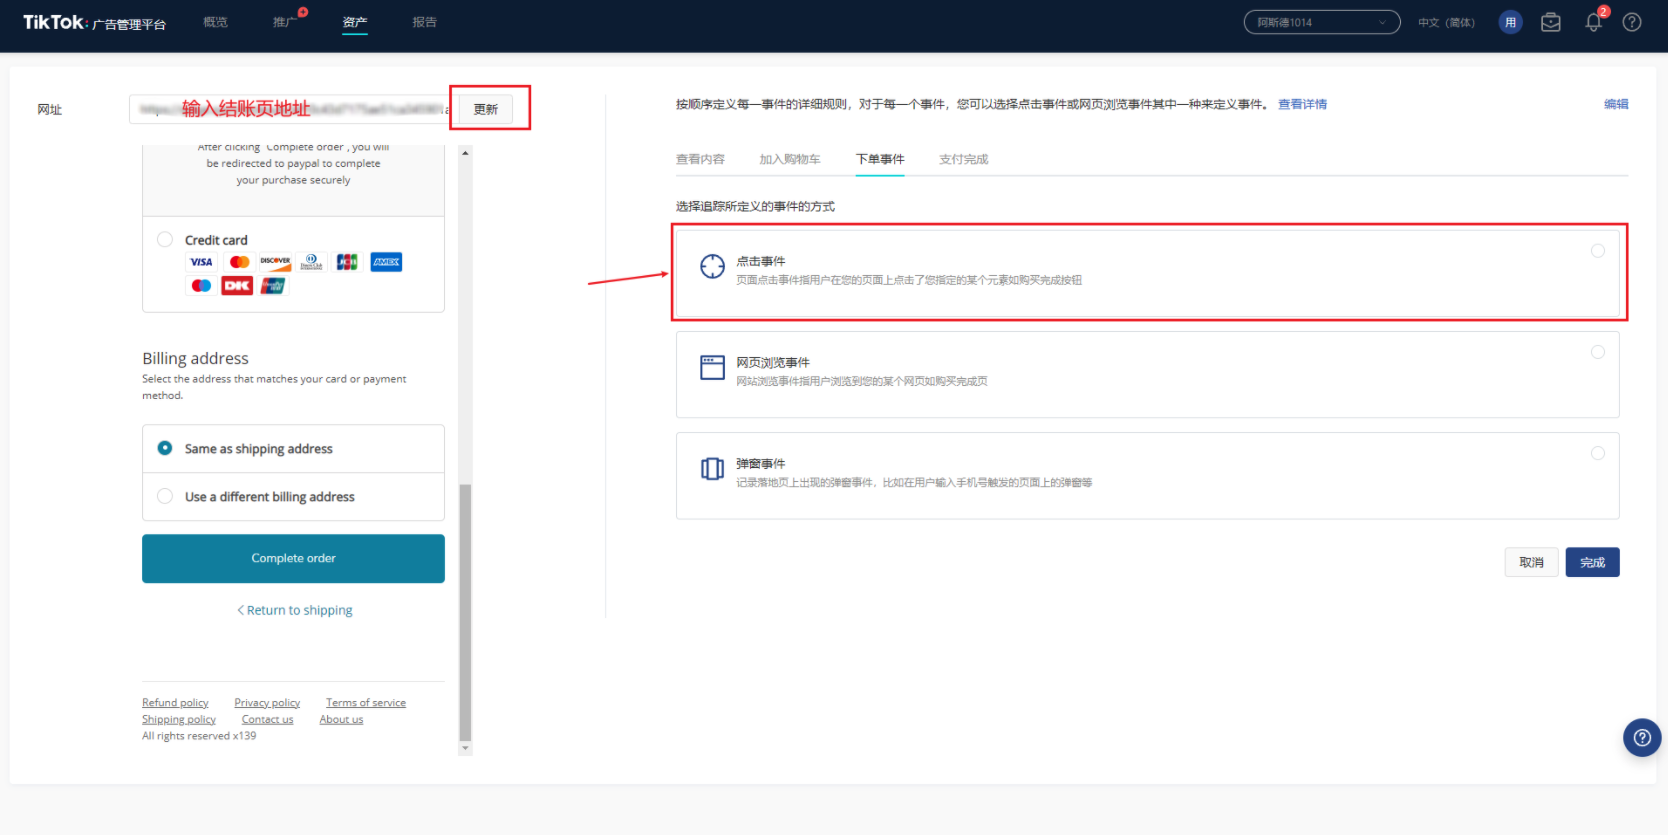Image resolution: width=1668 pixels, height=835 pixels.
Task: Open the notifications bell icon
Action: [1593, 22]
